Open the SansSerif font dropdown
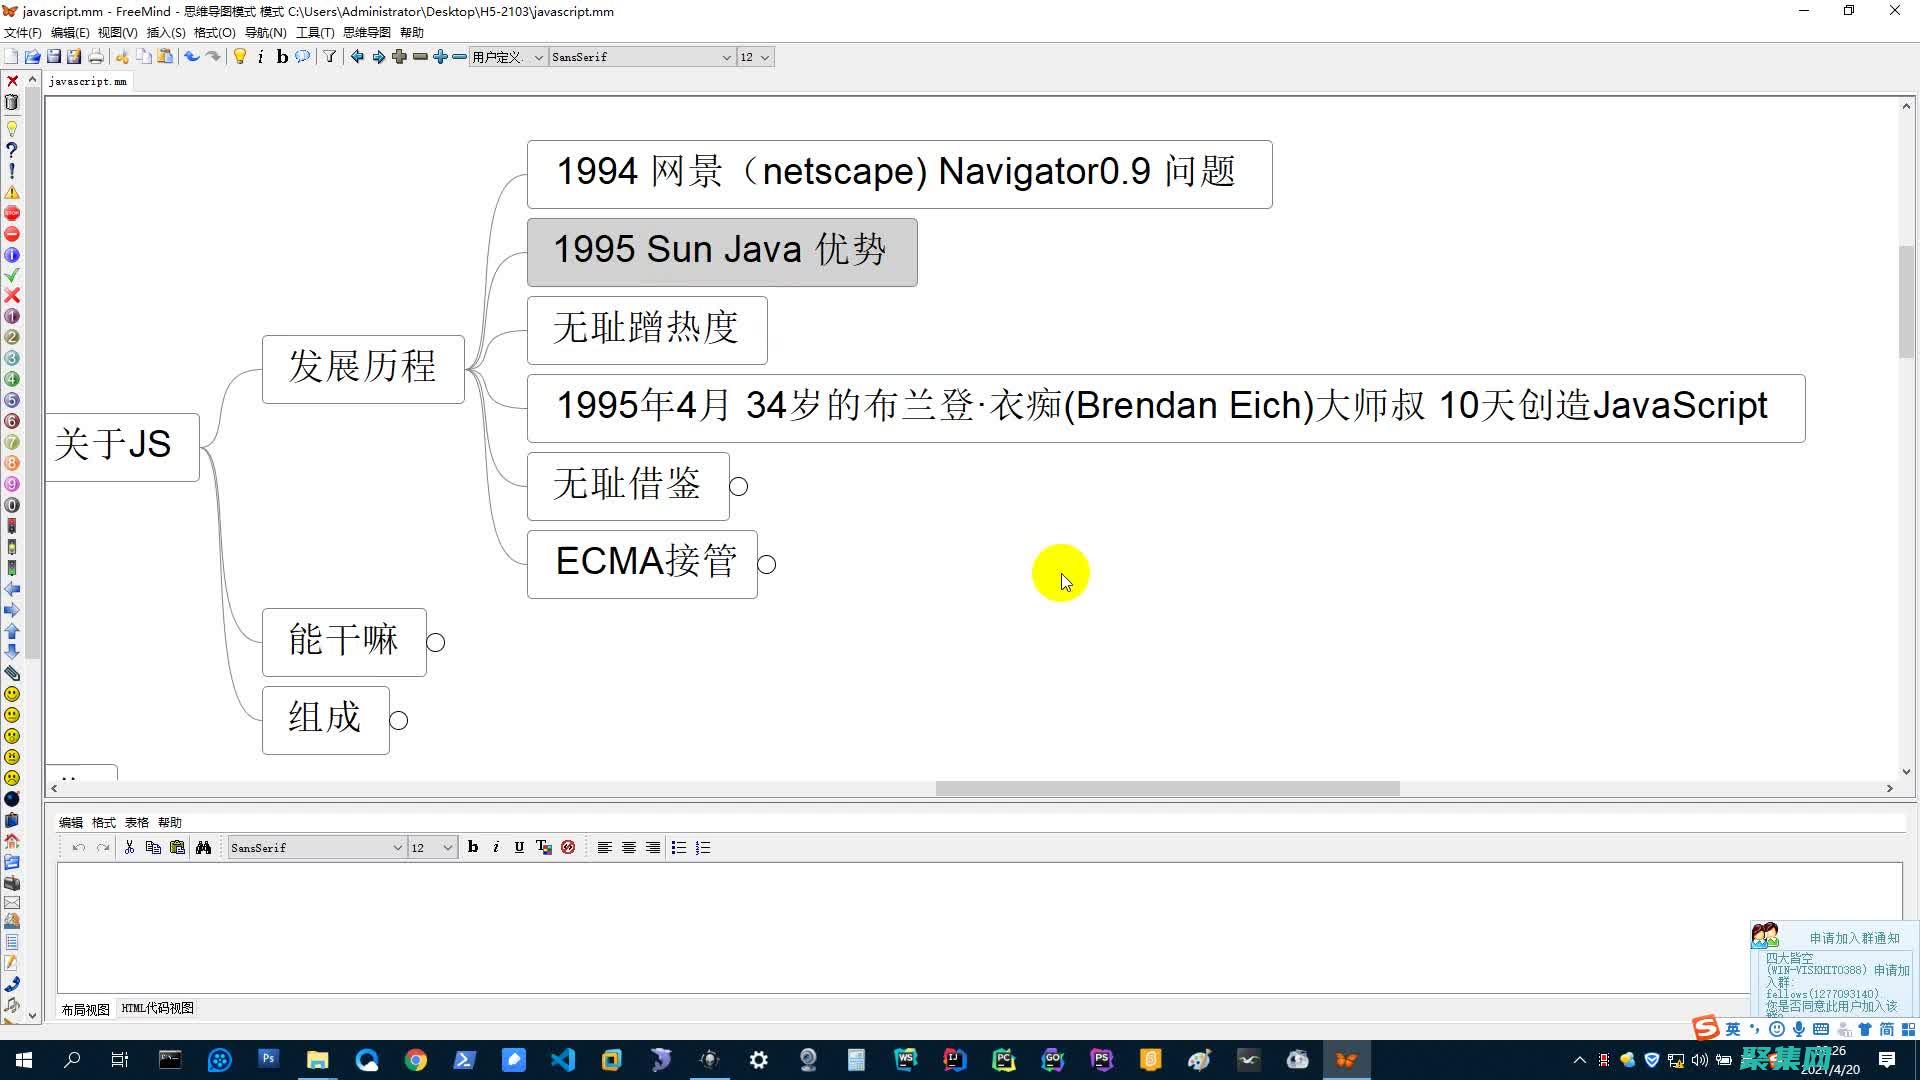Screen dimensions: 1920x1080 (640, 57)
